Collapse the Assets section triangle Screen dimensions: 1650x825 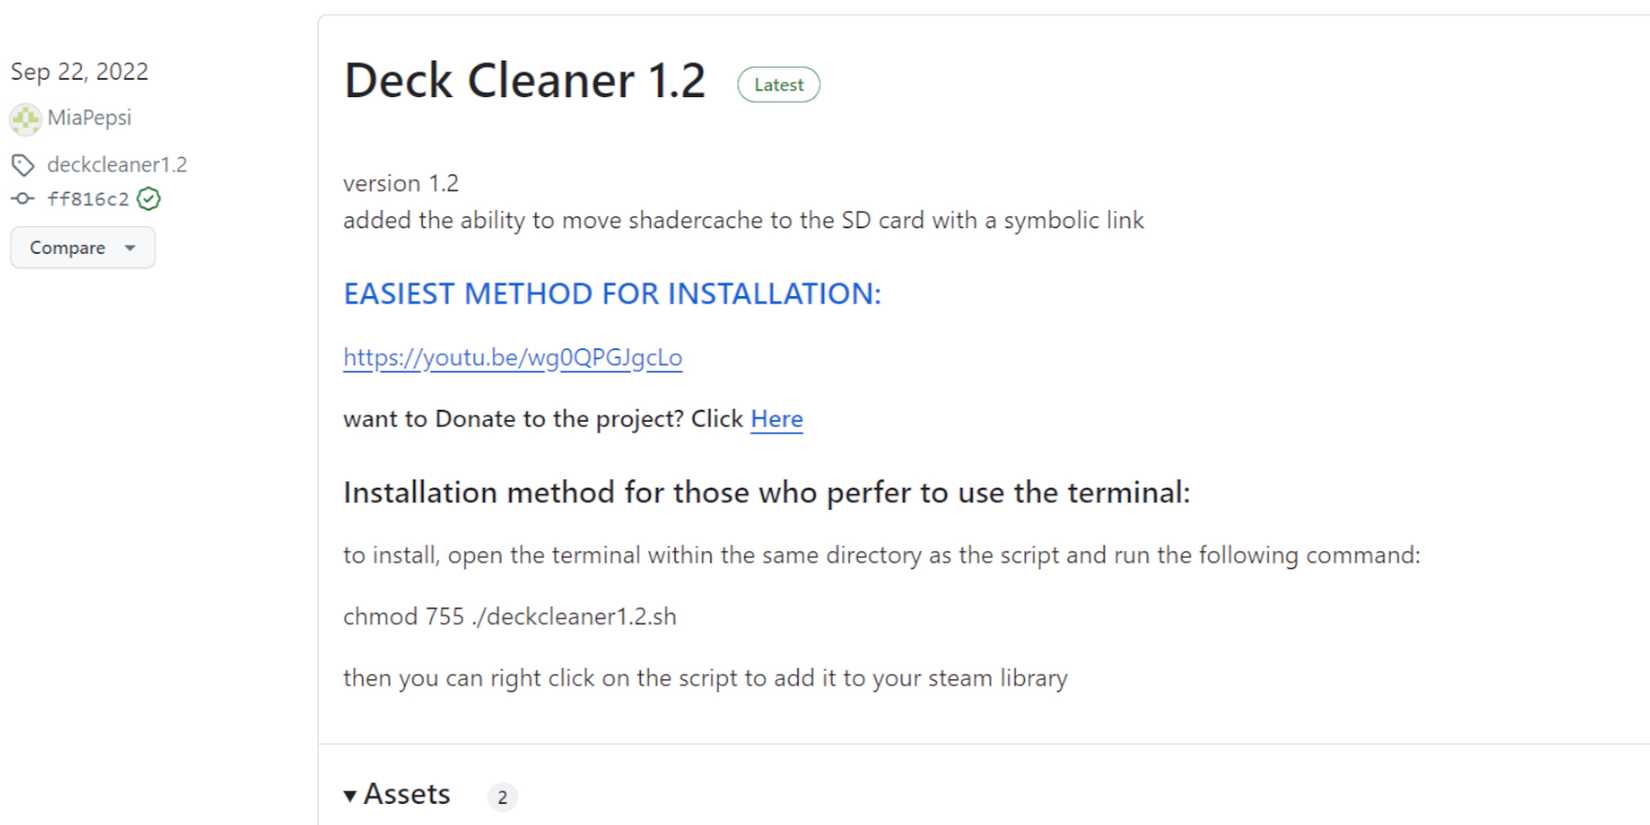(x=350, y=794)
